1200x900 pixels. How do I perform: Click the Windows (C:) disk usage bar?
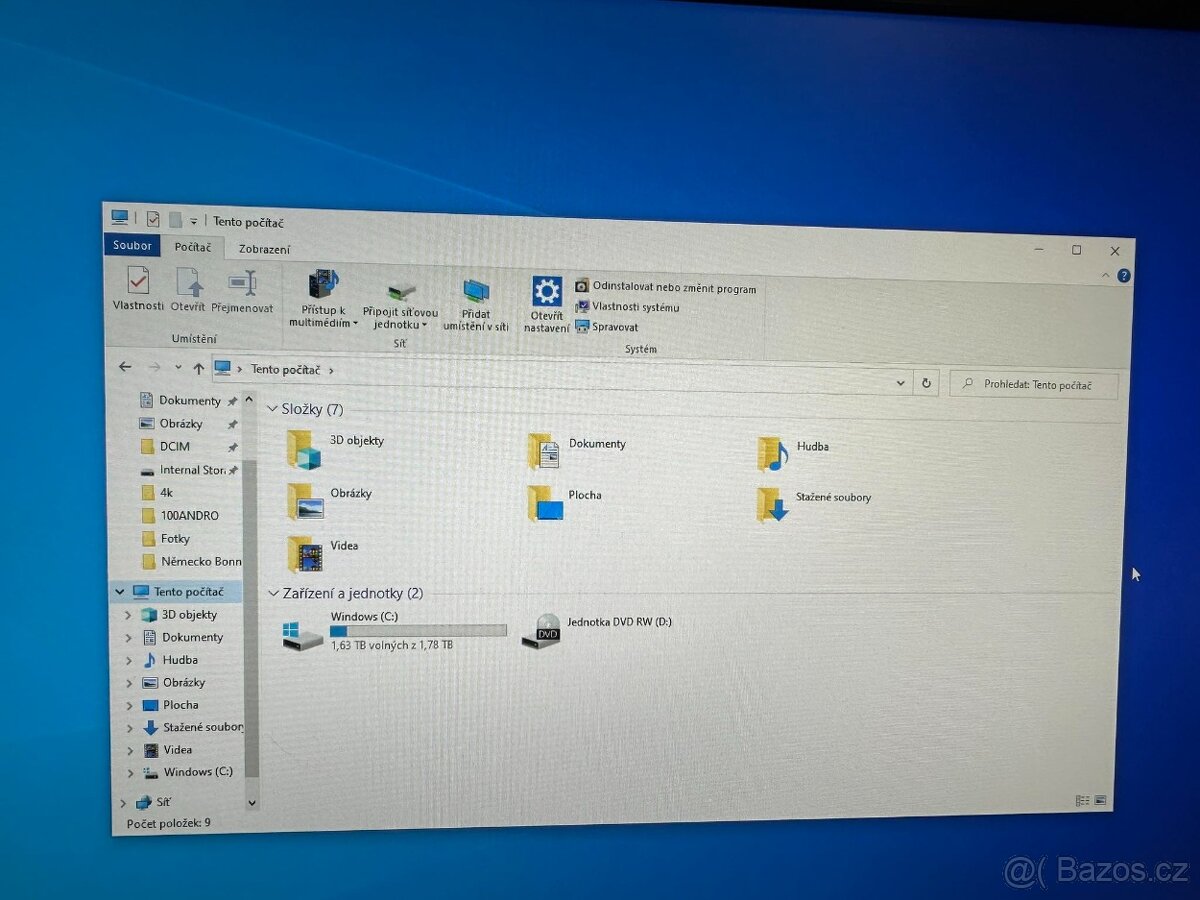coord(417,630)
